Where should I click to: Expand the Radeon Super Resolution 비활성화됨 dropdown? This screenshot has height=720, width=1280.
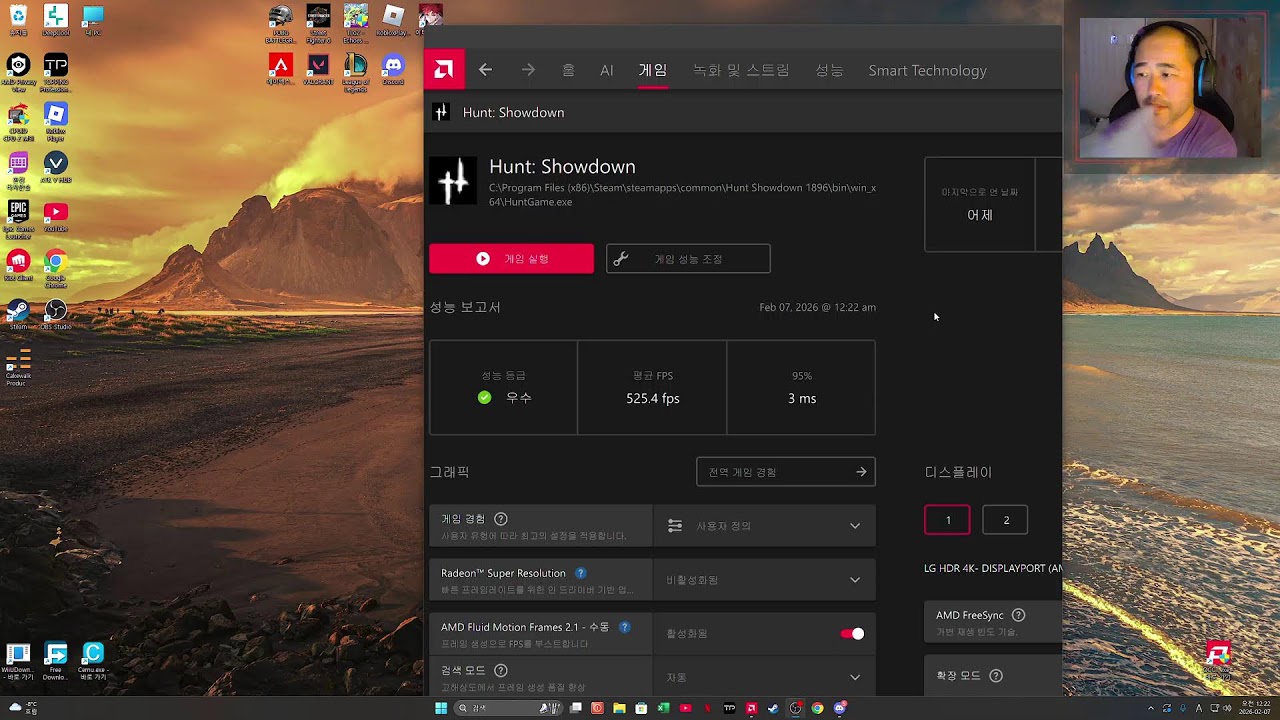coord(764,580)
